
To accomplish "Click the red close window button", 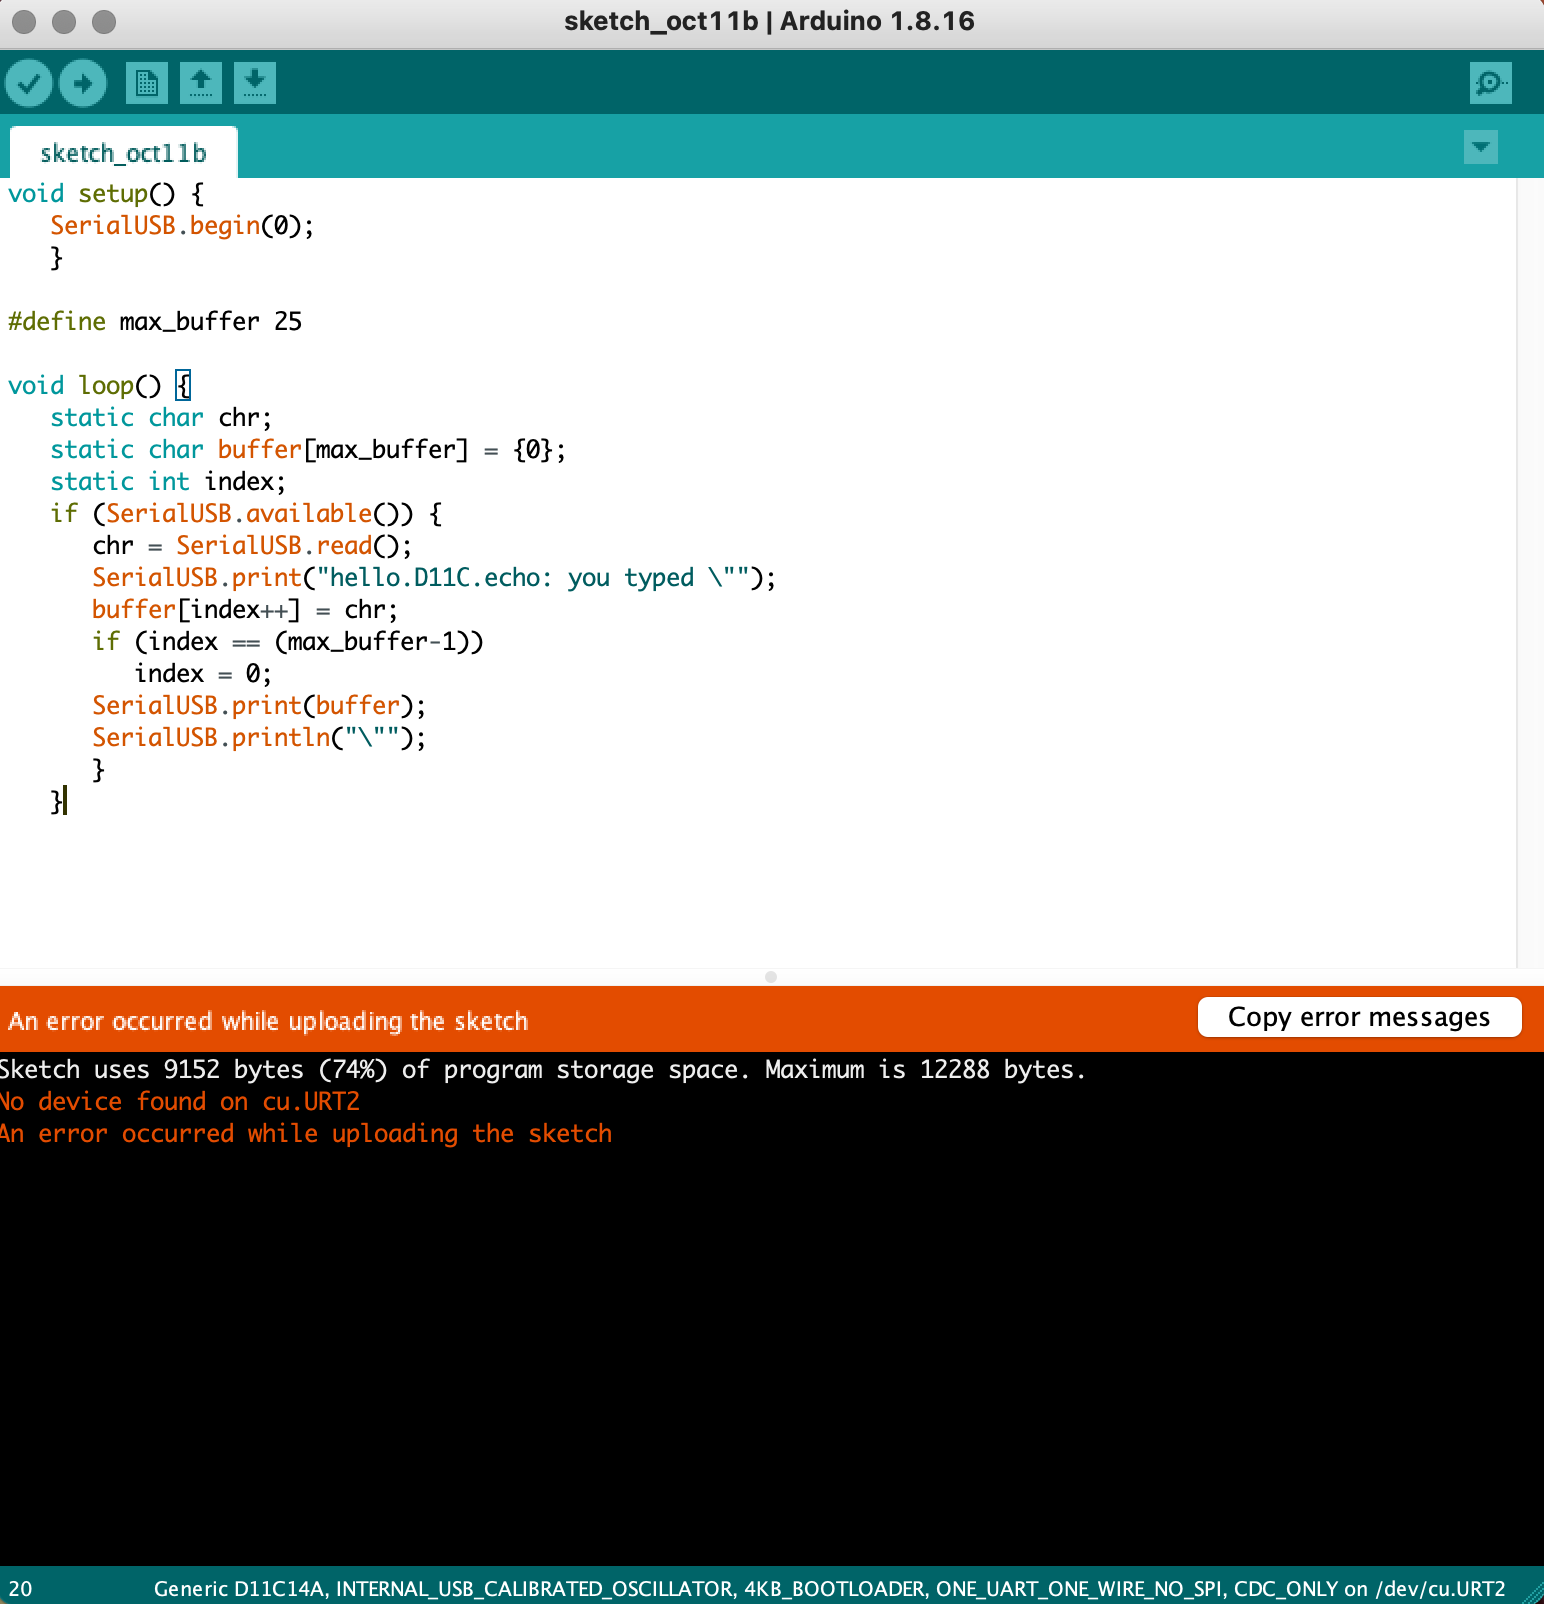I will point(24,21).
